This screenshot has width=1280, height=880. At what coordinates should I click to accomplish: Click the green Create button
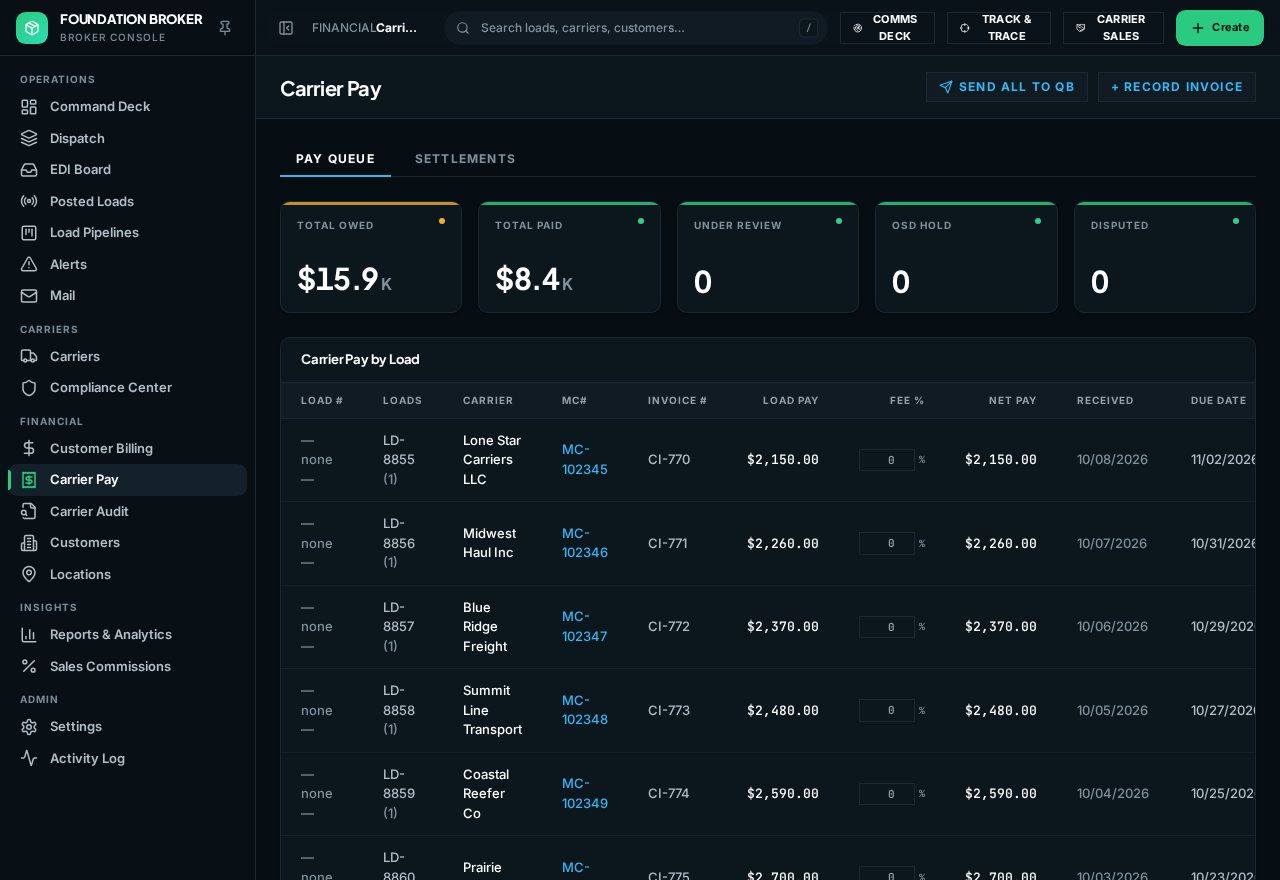coord(1219,28)
